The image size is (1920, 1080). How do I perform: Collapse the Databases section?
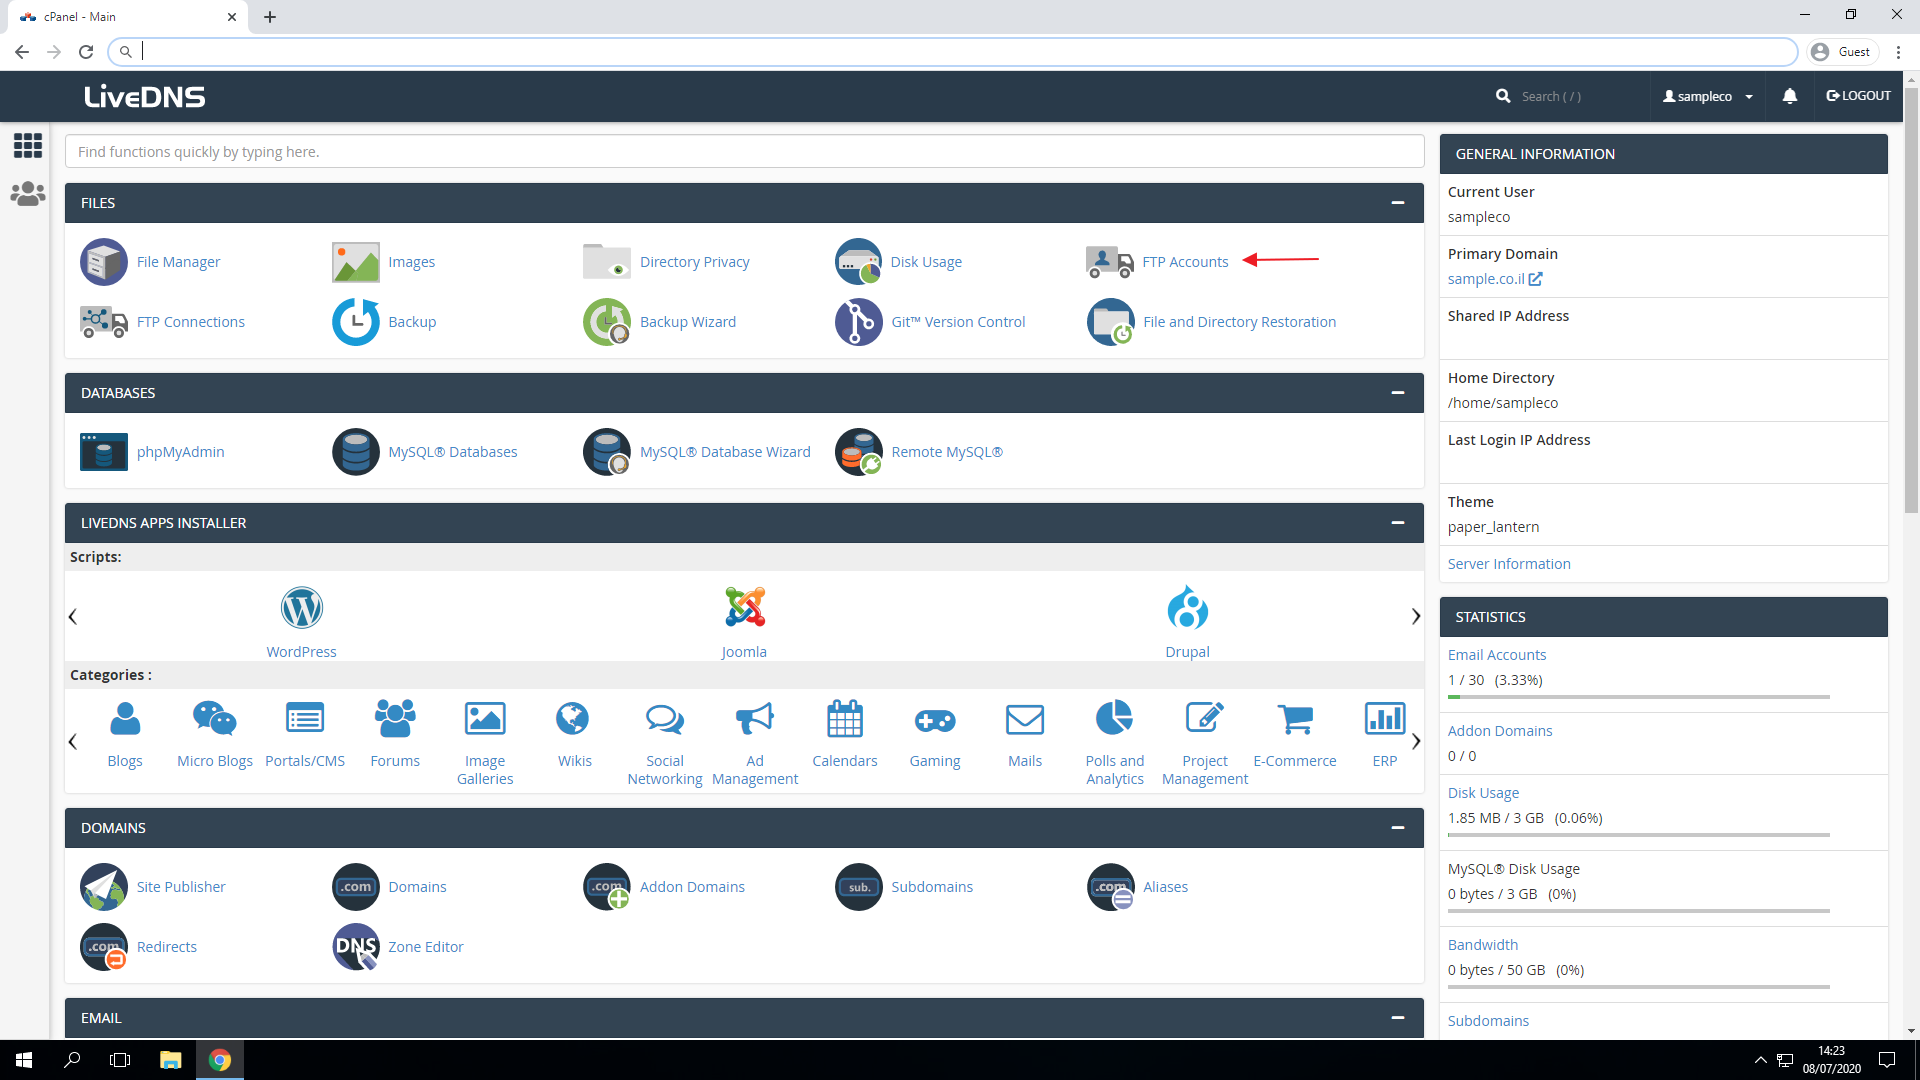pyautogui.click(x=1398, y=393)
